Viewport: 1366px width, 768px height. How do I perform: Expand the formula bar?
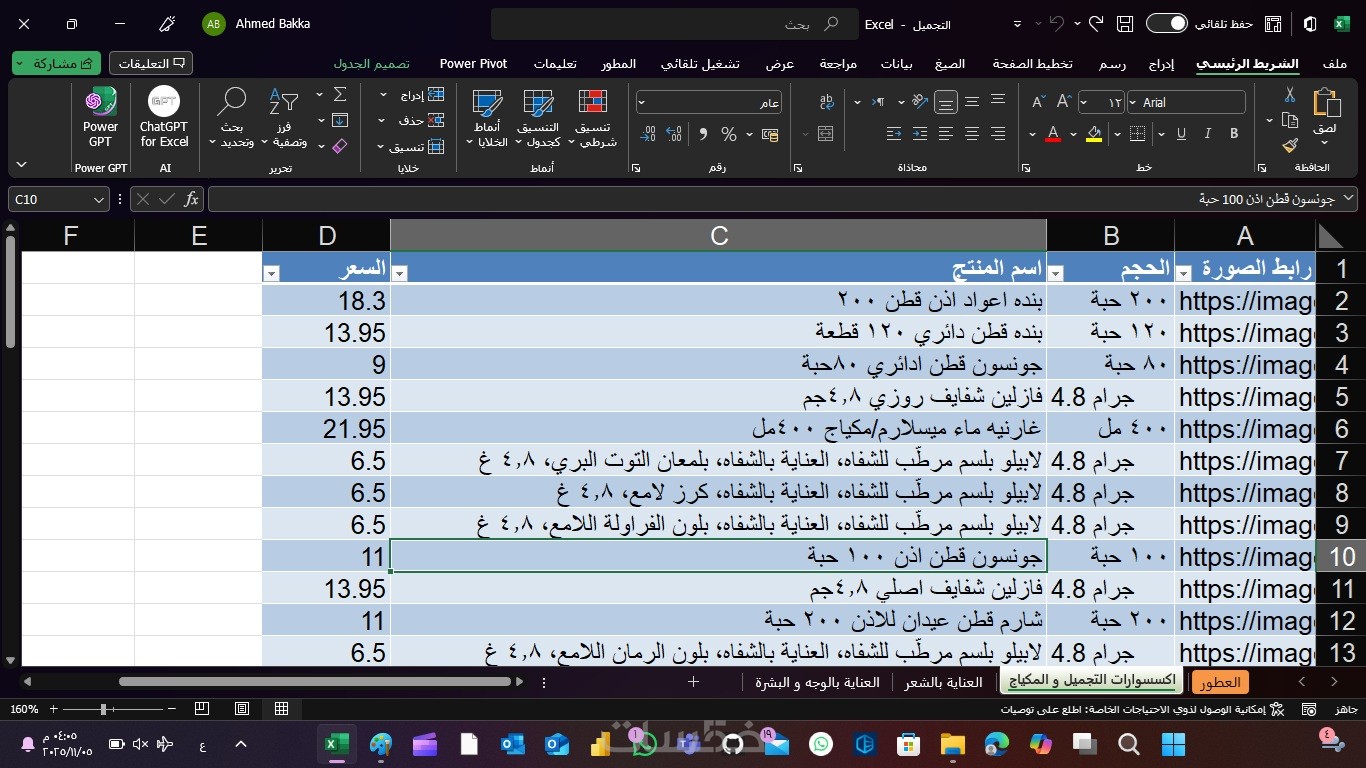(x=1350, y=199)
